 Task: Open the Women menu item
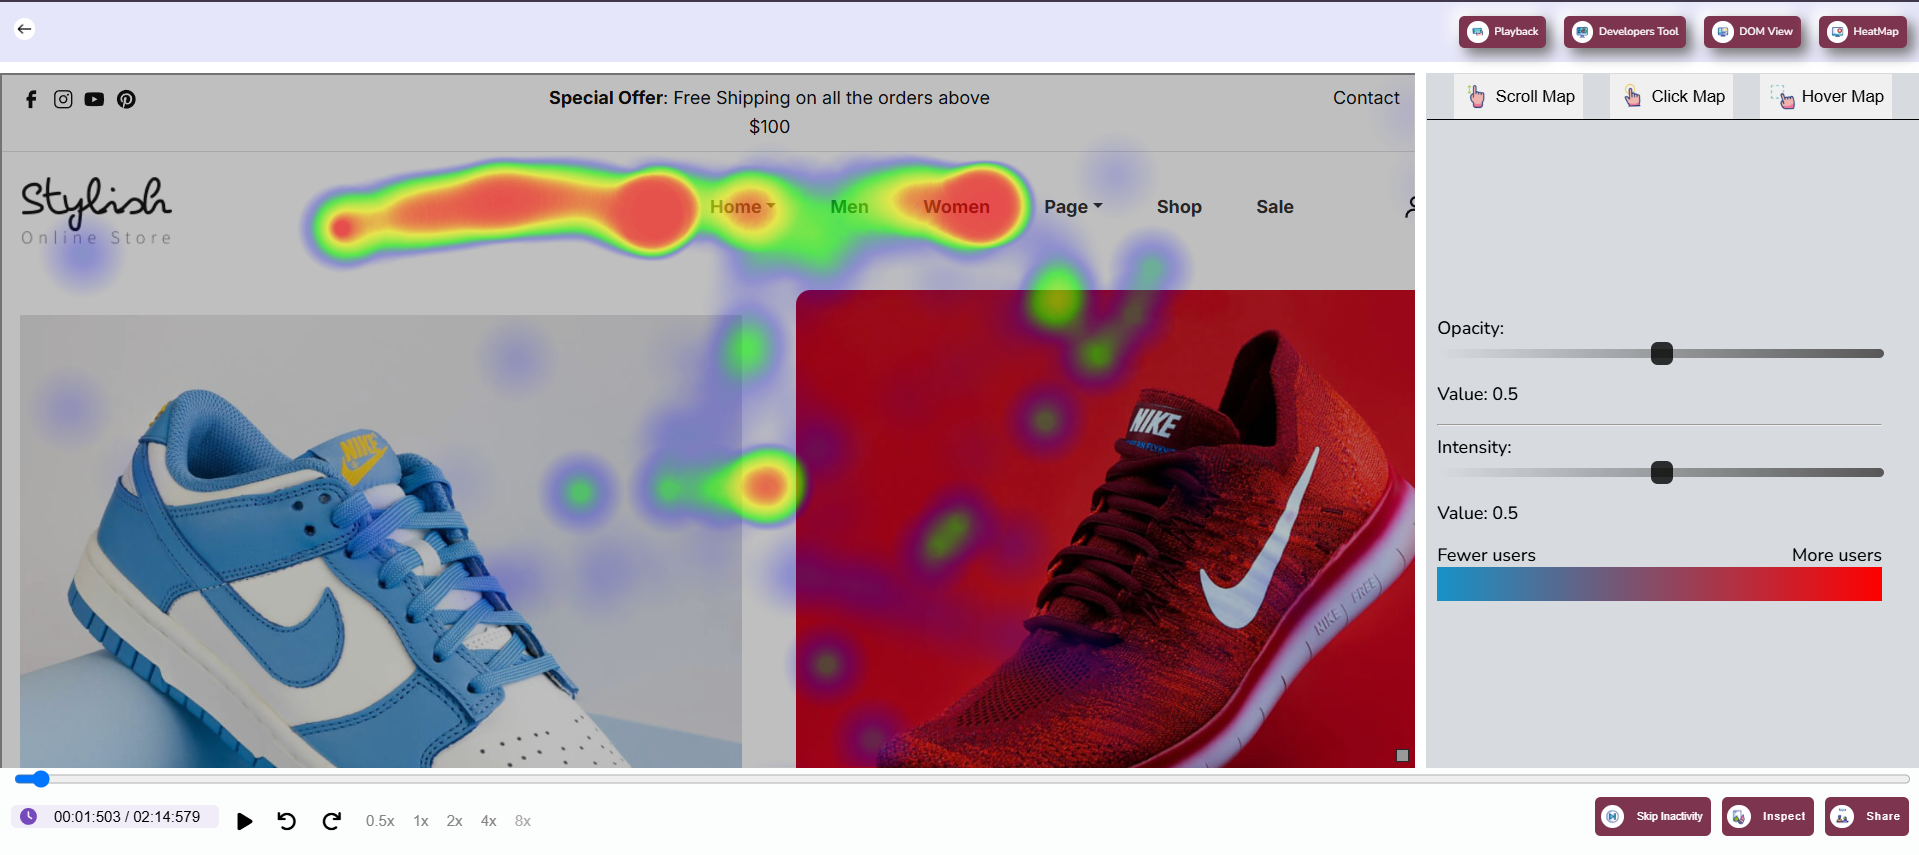pos(956,207)
